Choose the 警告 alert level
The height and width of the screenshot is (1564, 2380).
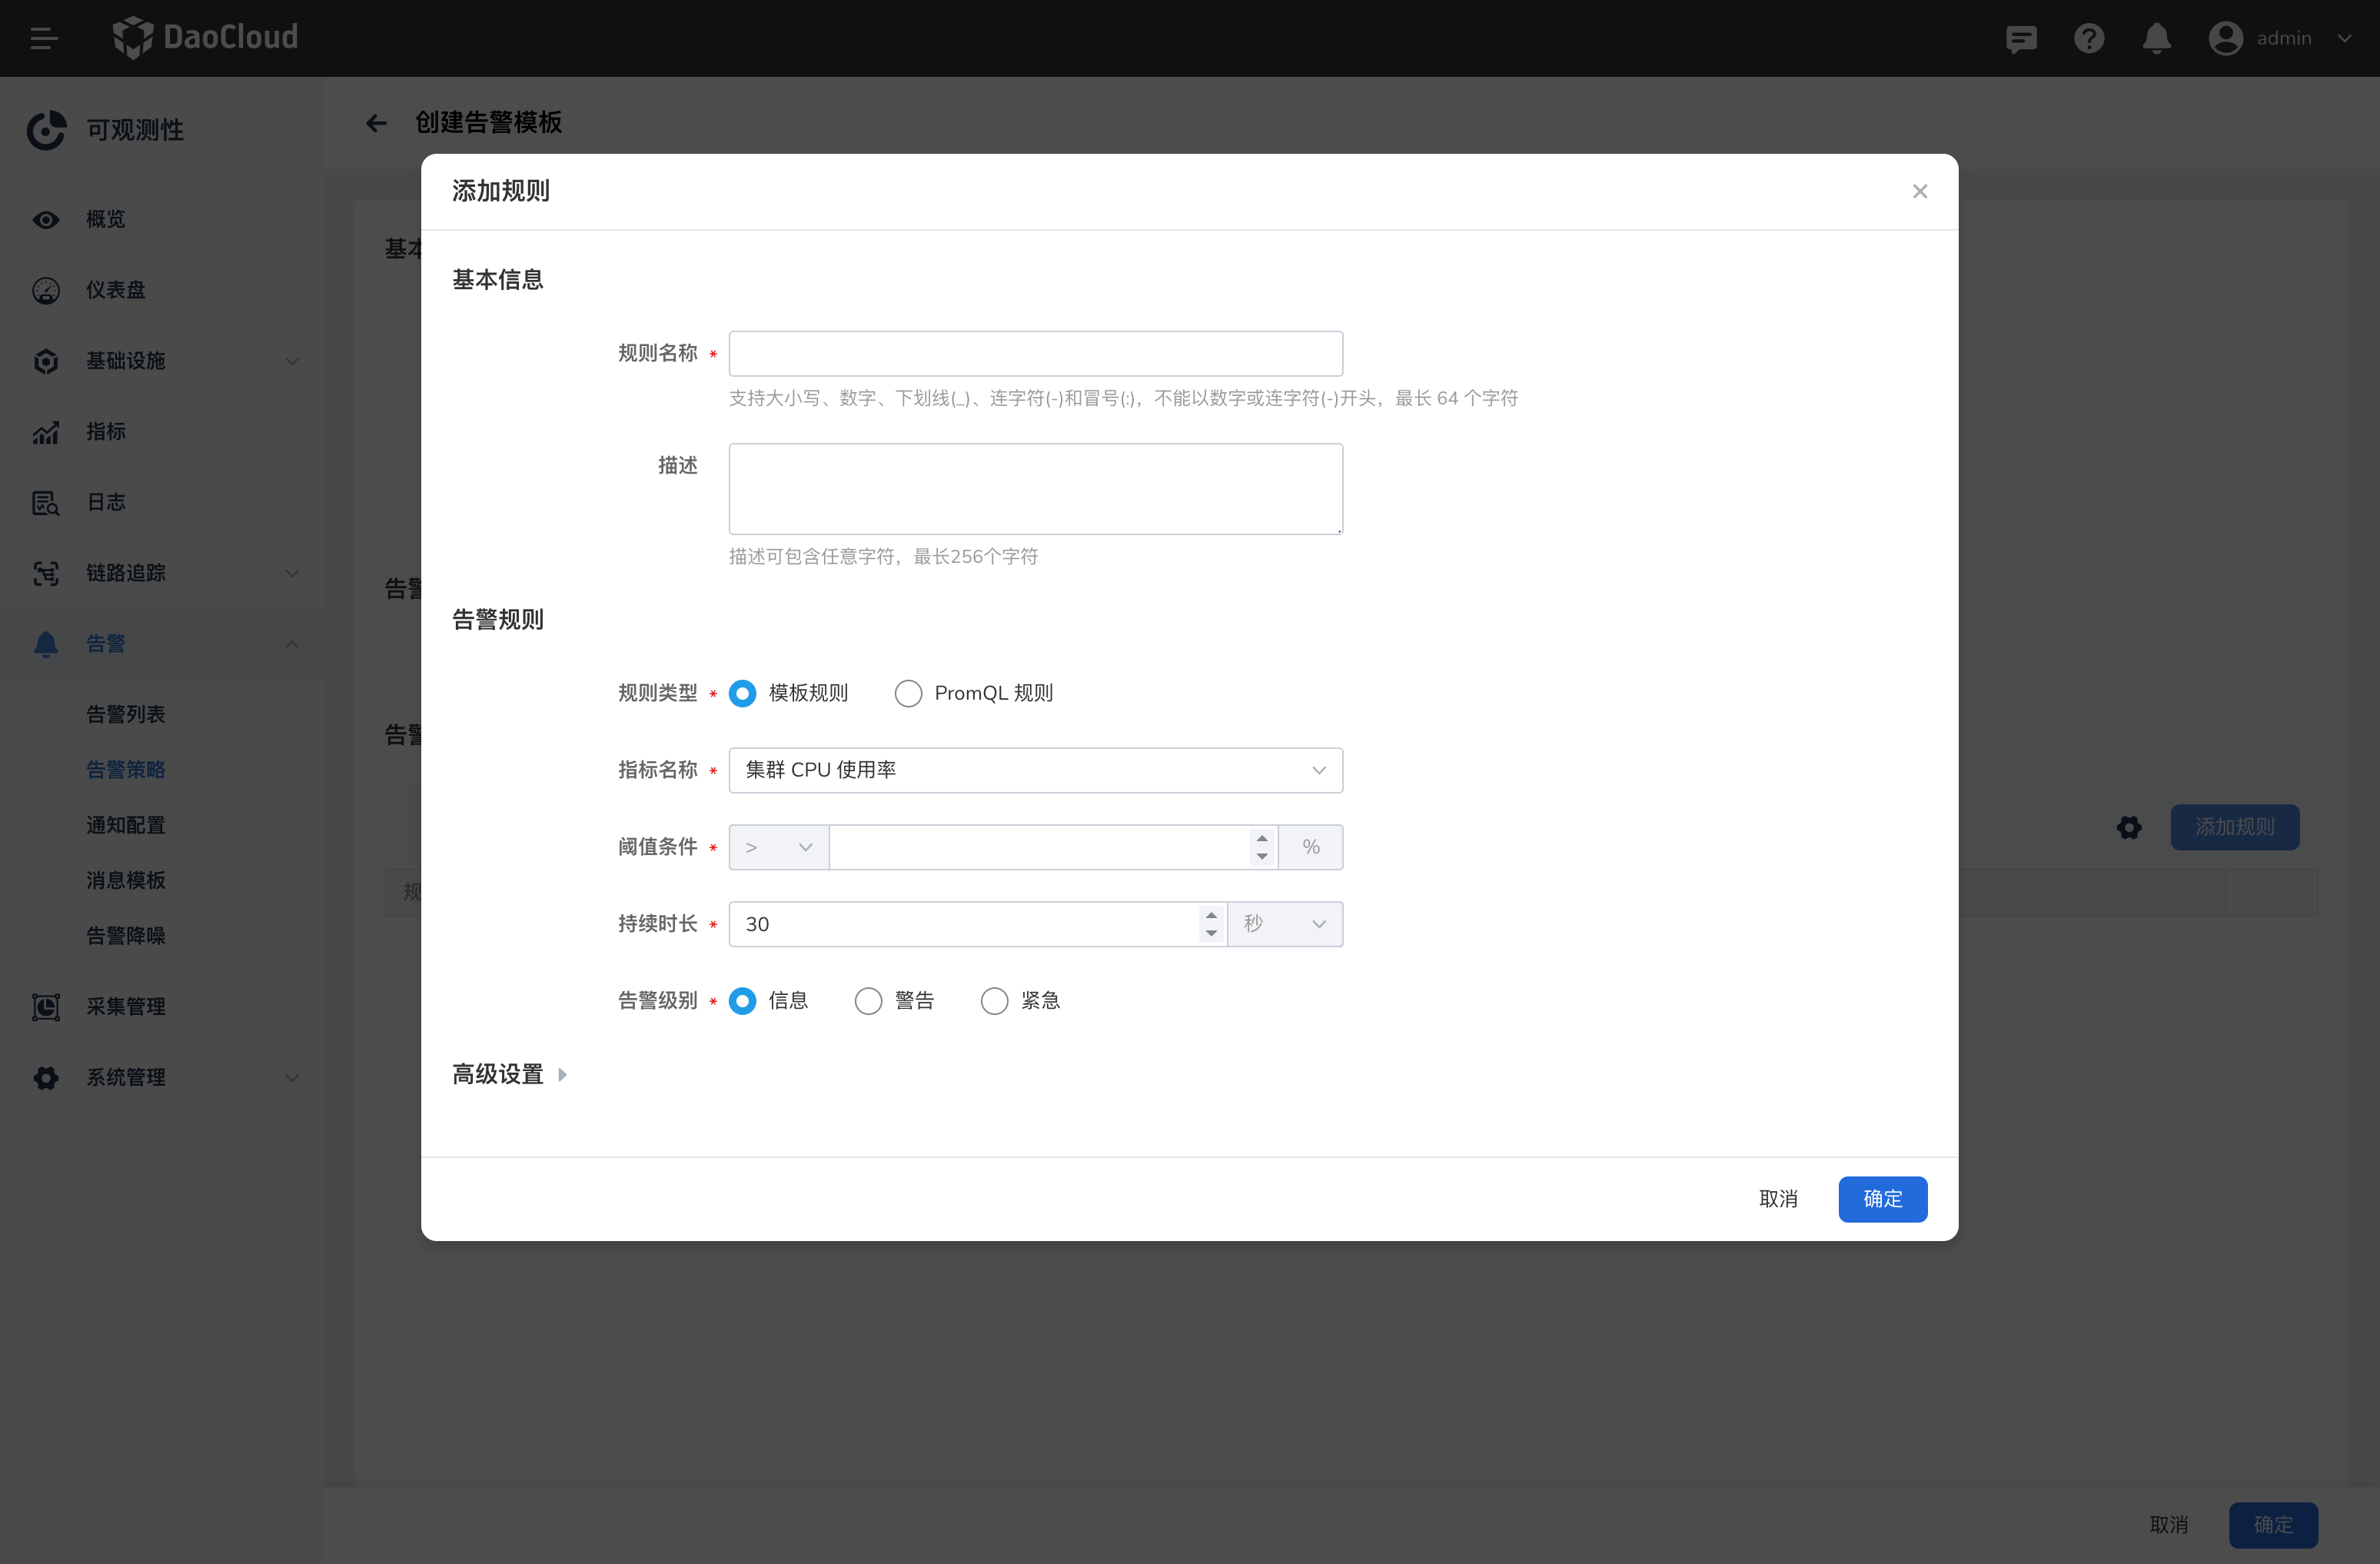pyautogui.click(x=868, y=1001)
